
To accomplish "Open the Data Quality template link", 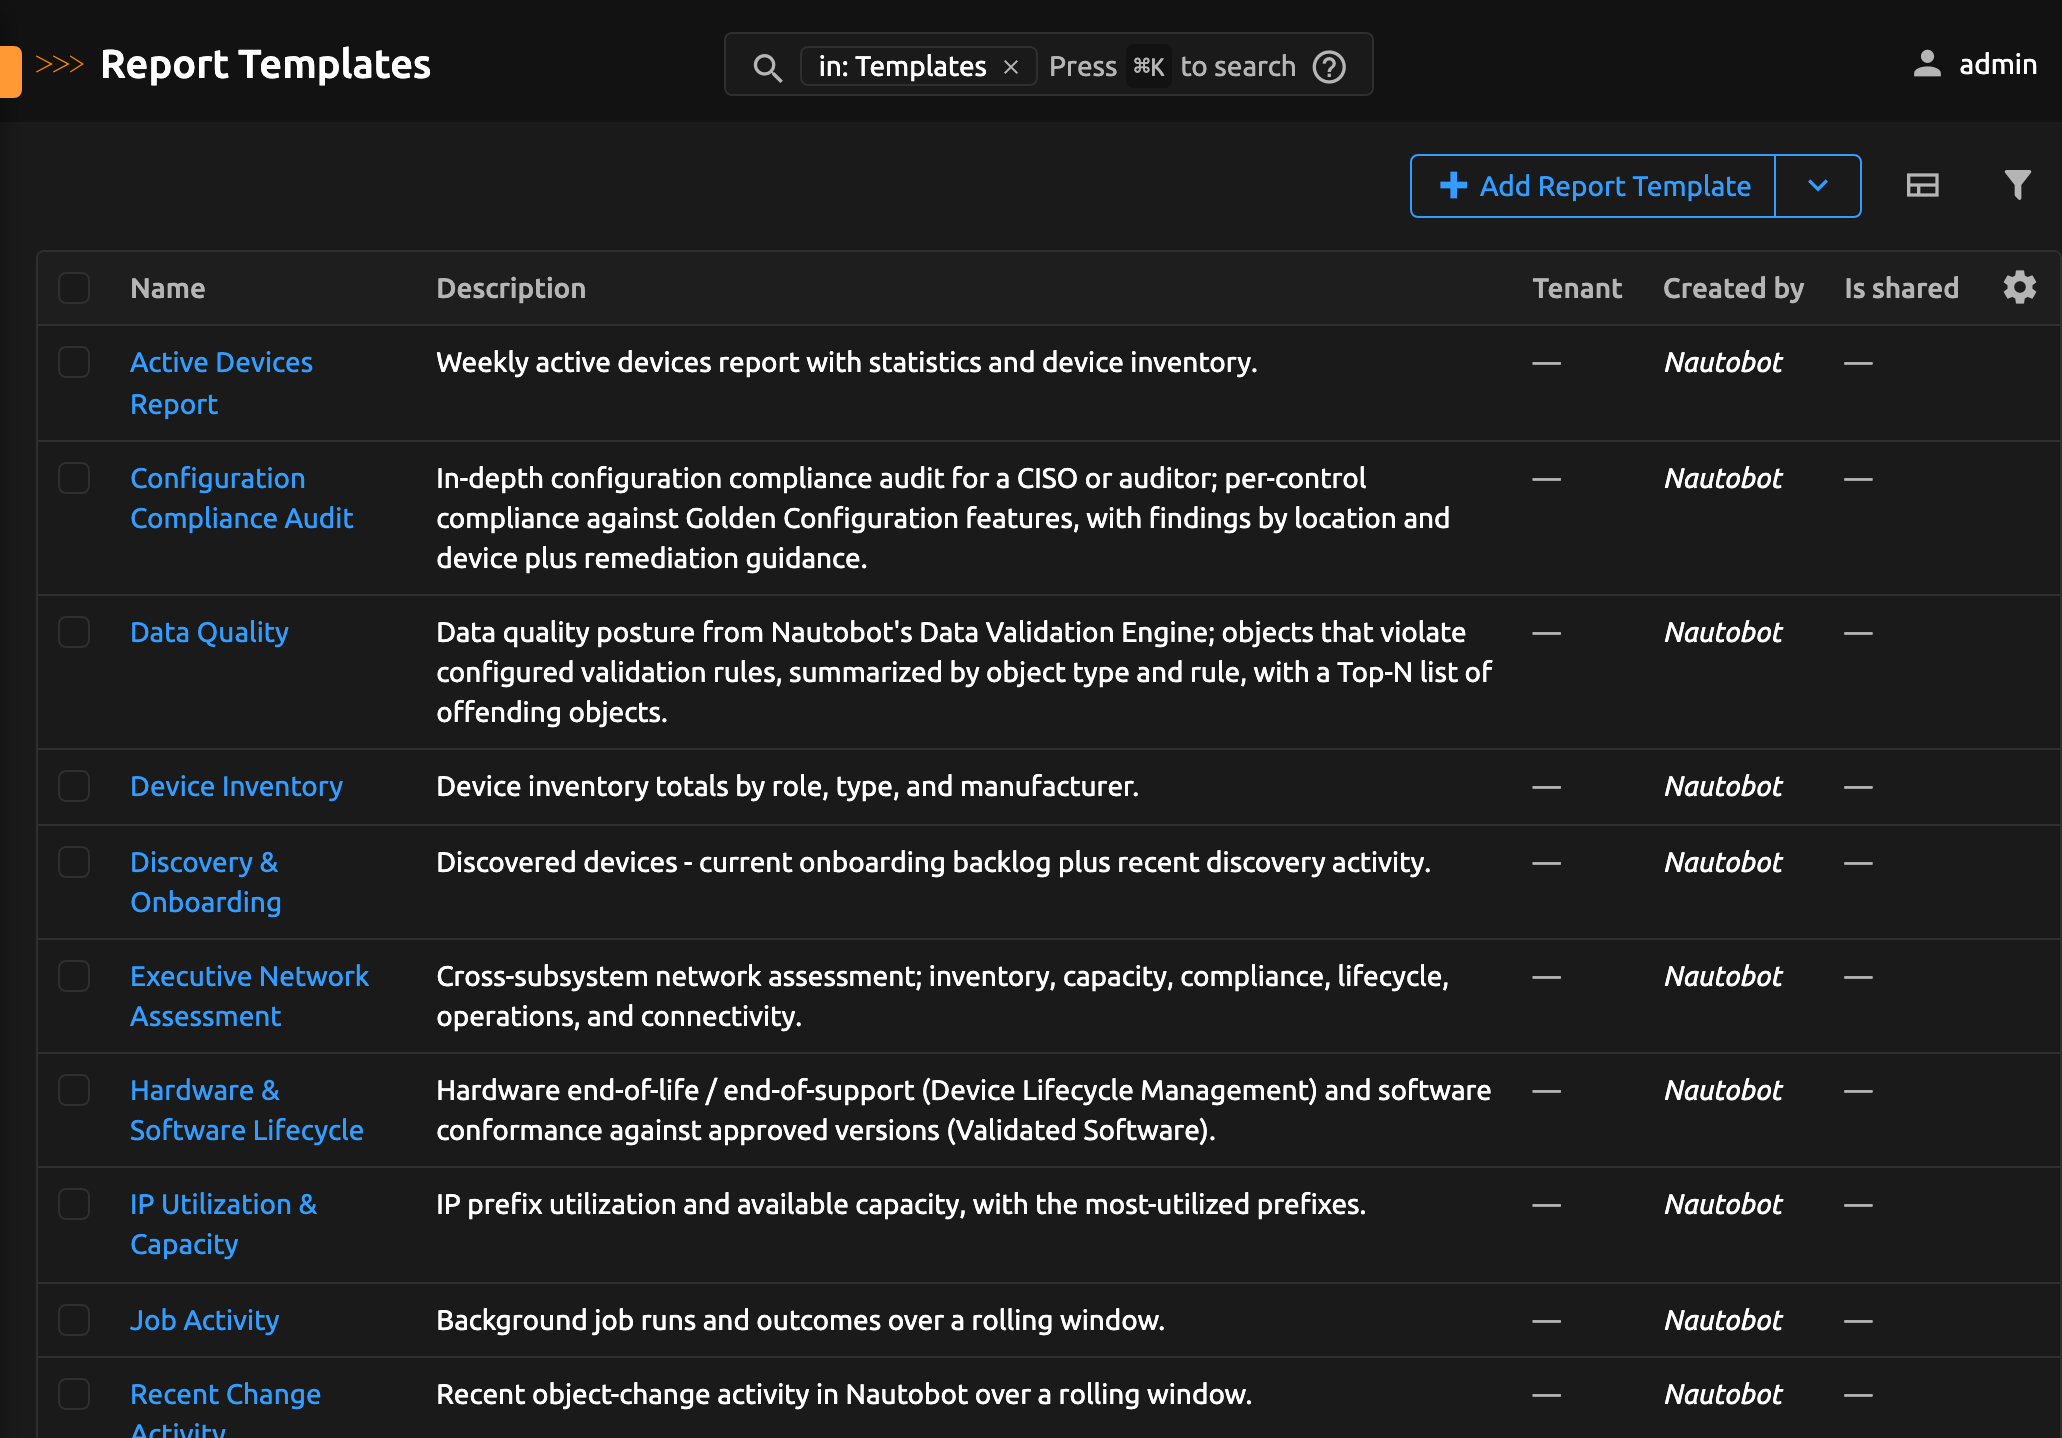I will (209, 632).
